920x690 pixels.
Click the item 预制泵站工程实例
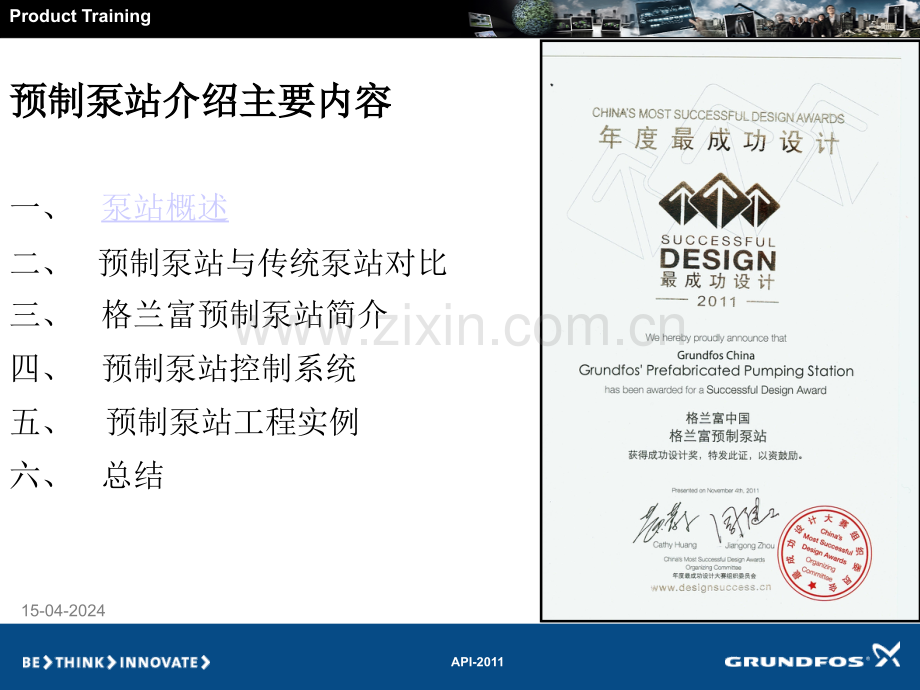click(232, 422)
